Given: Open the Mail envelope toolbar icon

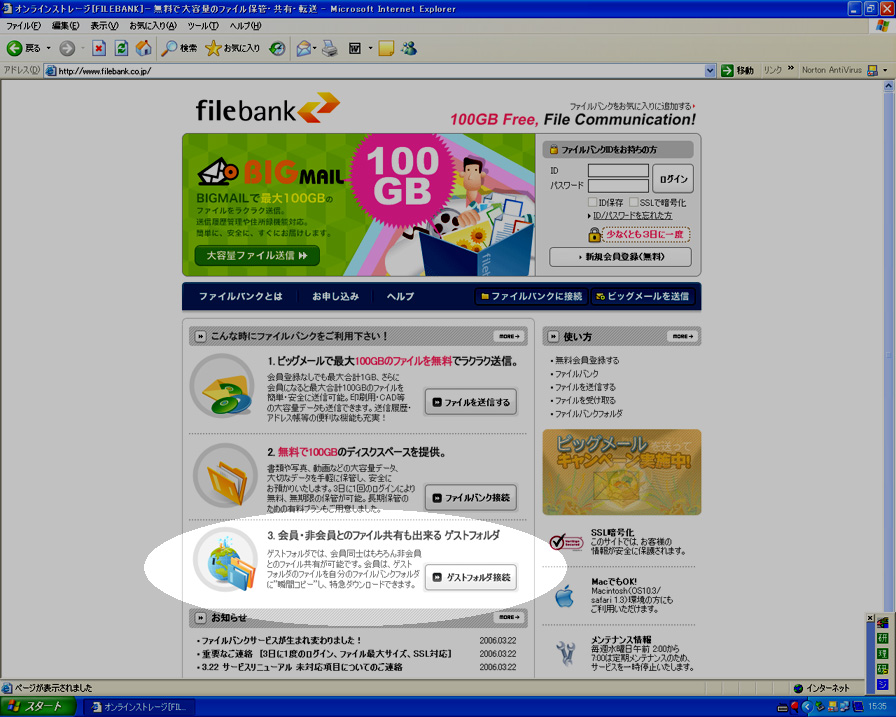Looking at the screenshot, I should 303,49.
